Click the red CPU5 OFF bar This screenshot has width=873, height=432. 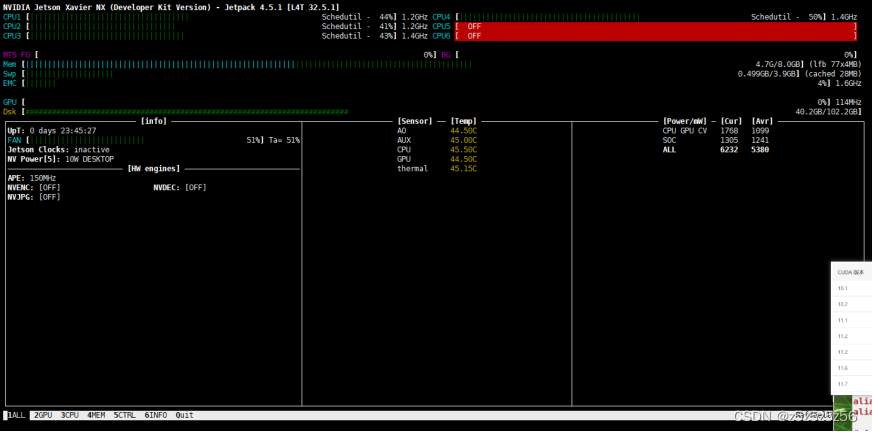(x=656, y=27)
